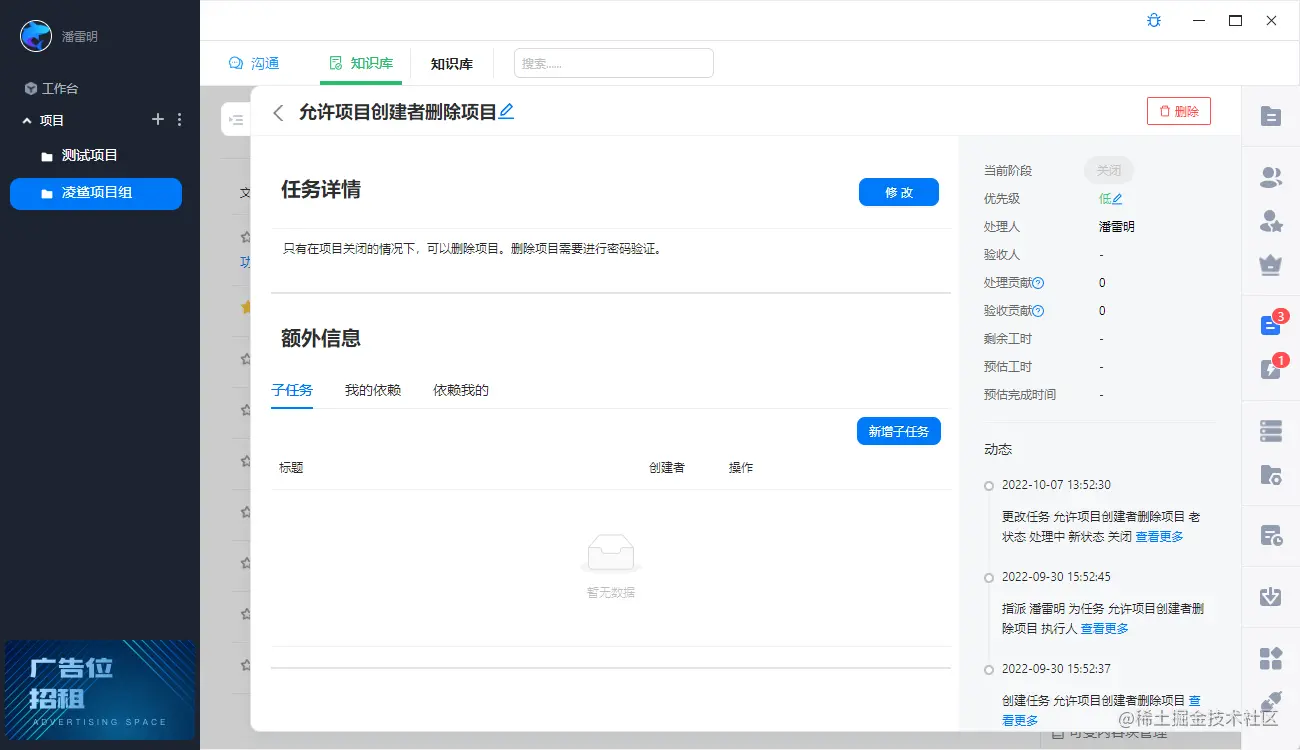Collapse the 项目 tree section
Viewport: 1300px width, 750px height.
(x=27, y=120)
